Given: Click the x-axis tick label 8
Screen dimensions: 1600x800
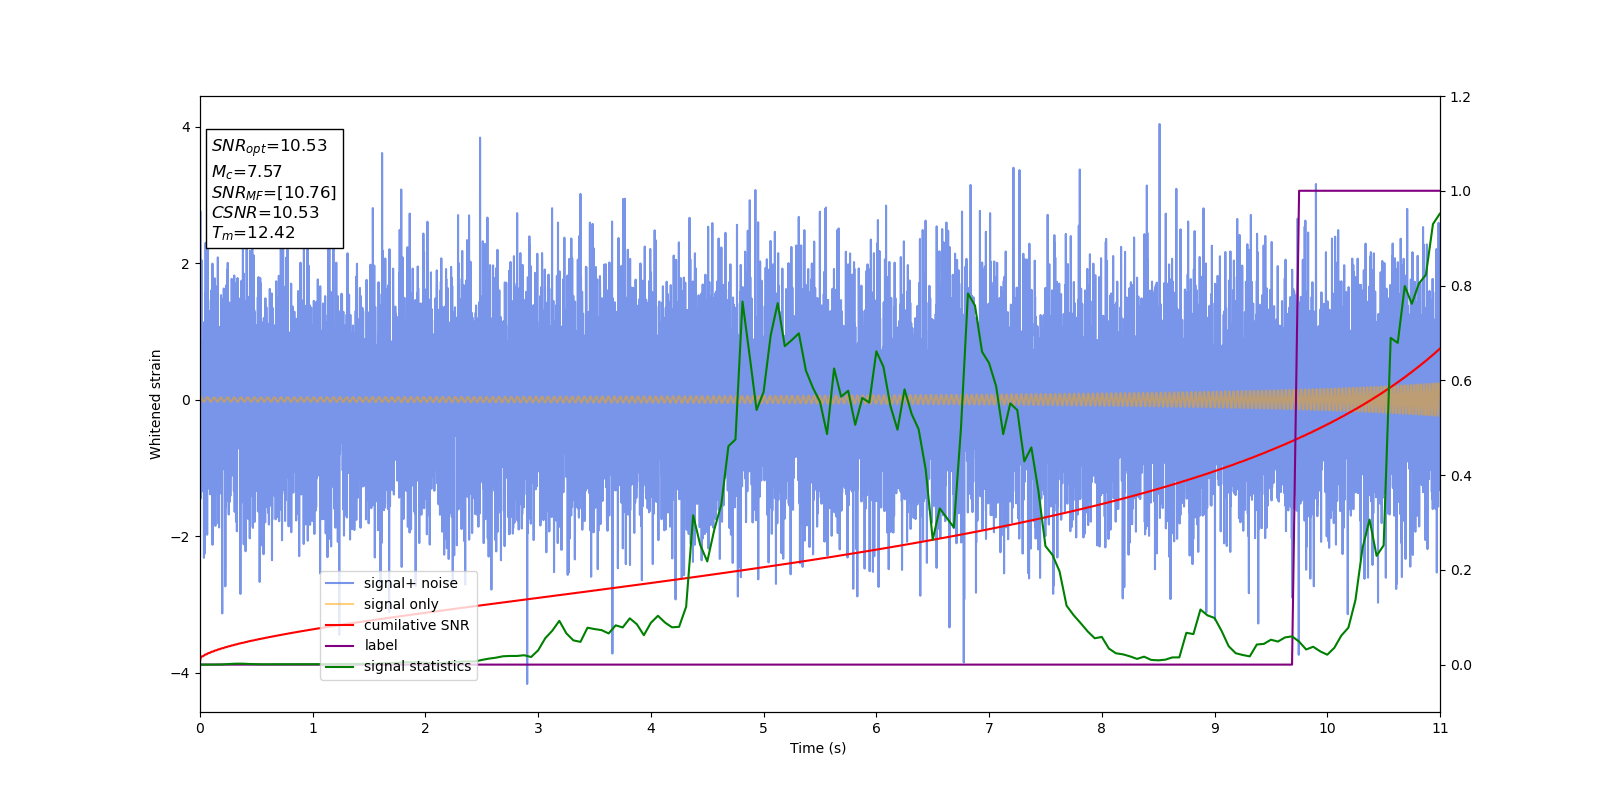Looking at the screenshot, I should point(1102,728).
